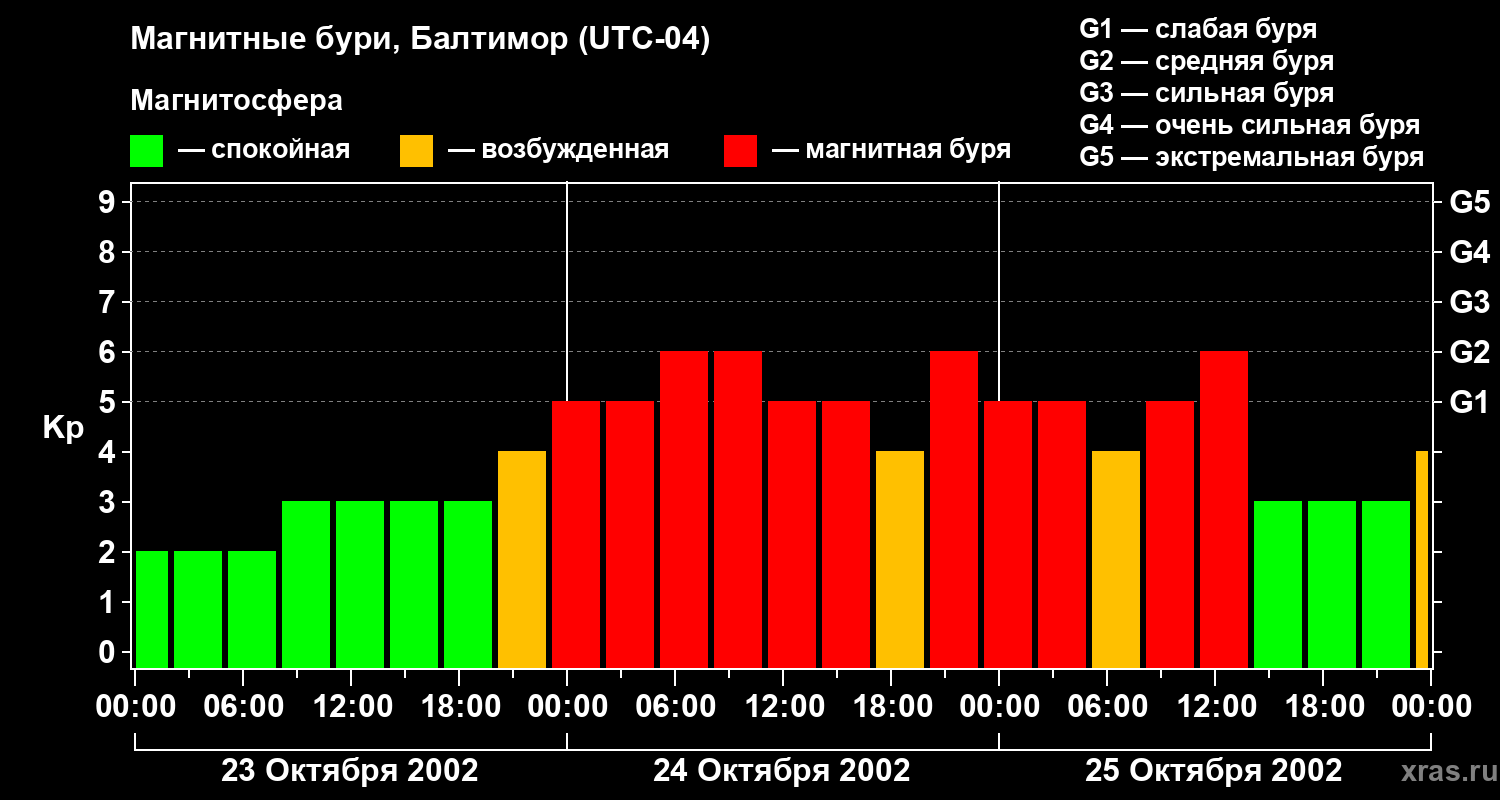Image resolution: width=1500 pixels, height=800 pixels.
Task: Click the 25 October 02:00–05:00 red bar
Action: click(1062, 535)
